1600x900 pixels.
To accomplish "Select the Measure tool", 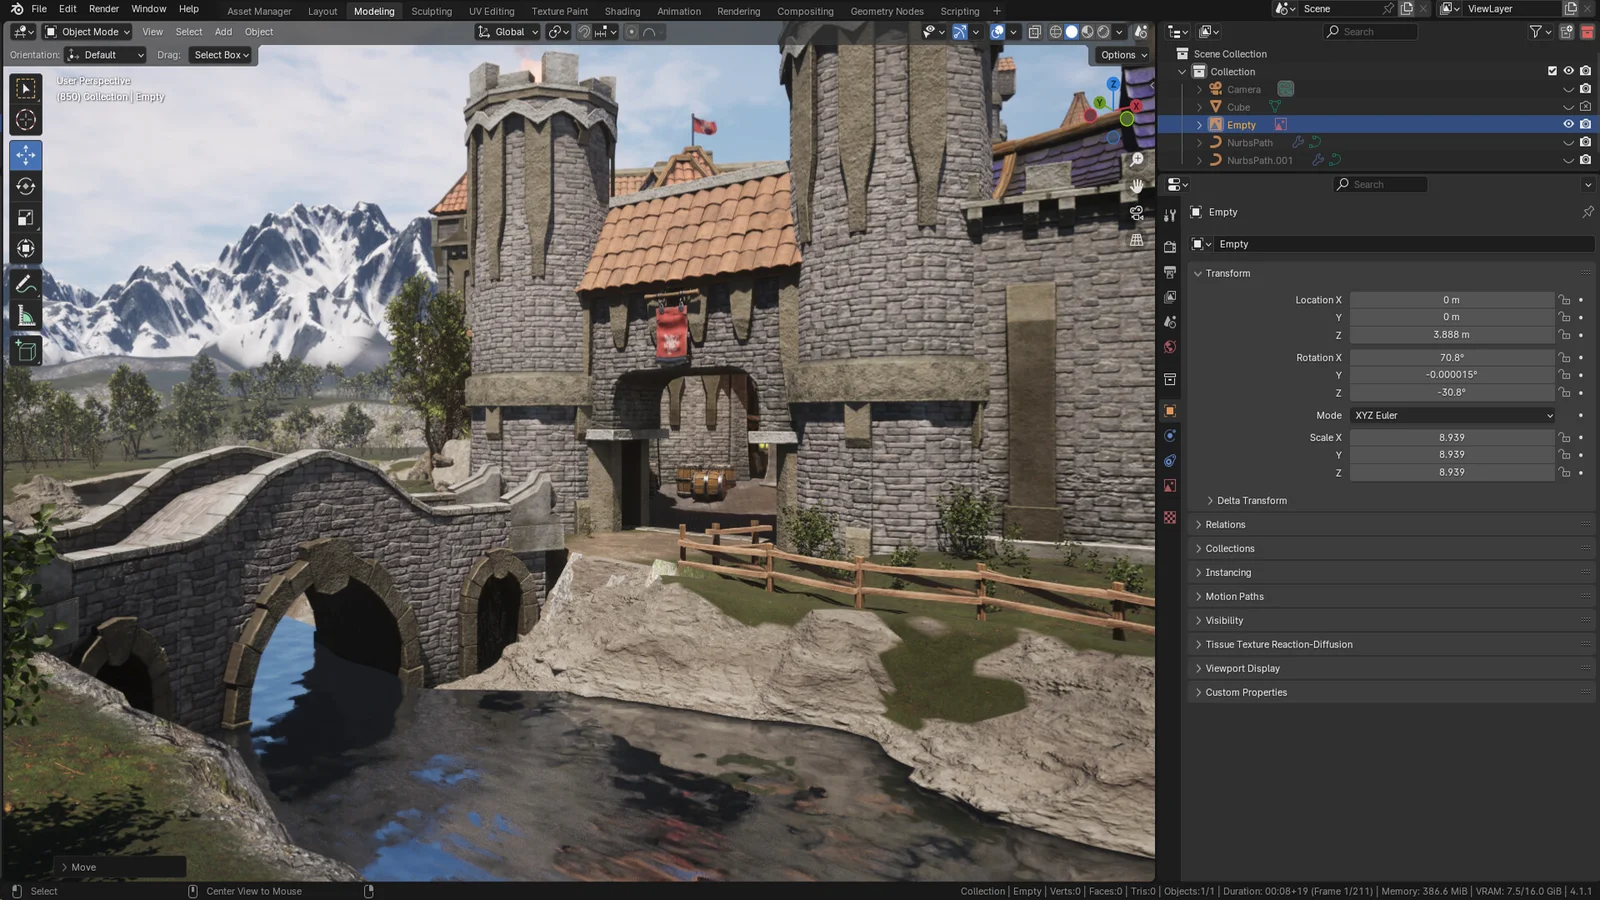I will pos(25,315).
